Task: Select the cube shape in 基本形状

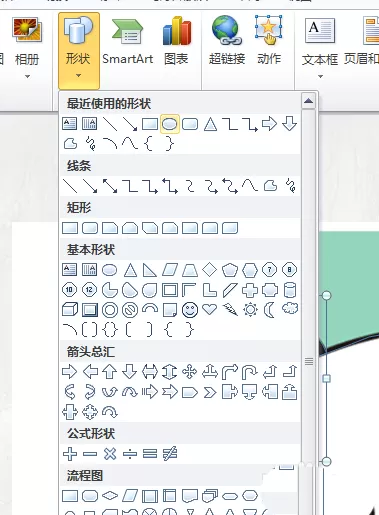Action: [70, 310]
